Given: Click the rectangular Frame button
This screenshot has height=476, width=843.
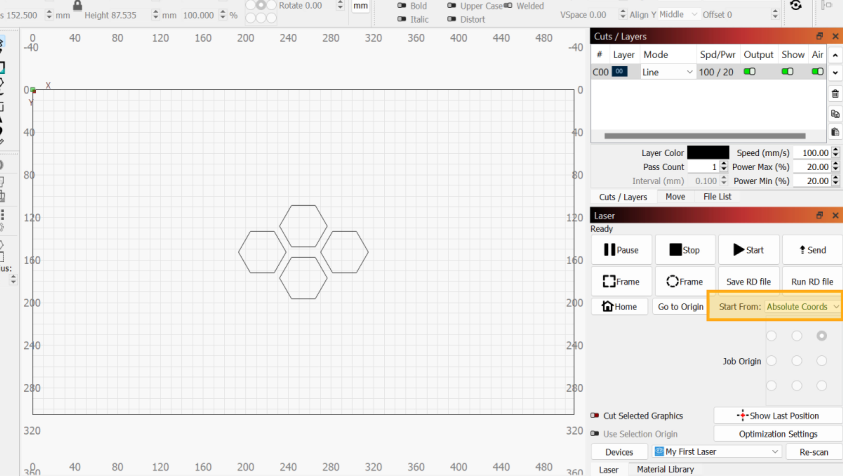Looking at the screenshot, I should pos(621,282).
